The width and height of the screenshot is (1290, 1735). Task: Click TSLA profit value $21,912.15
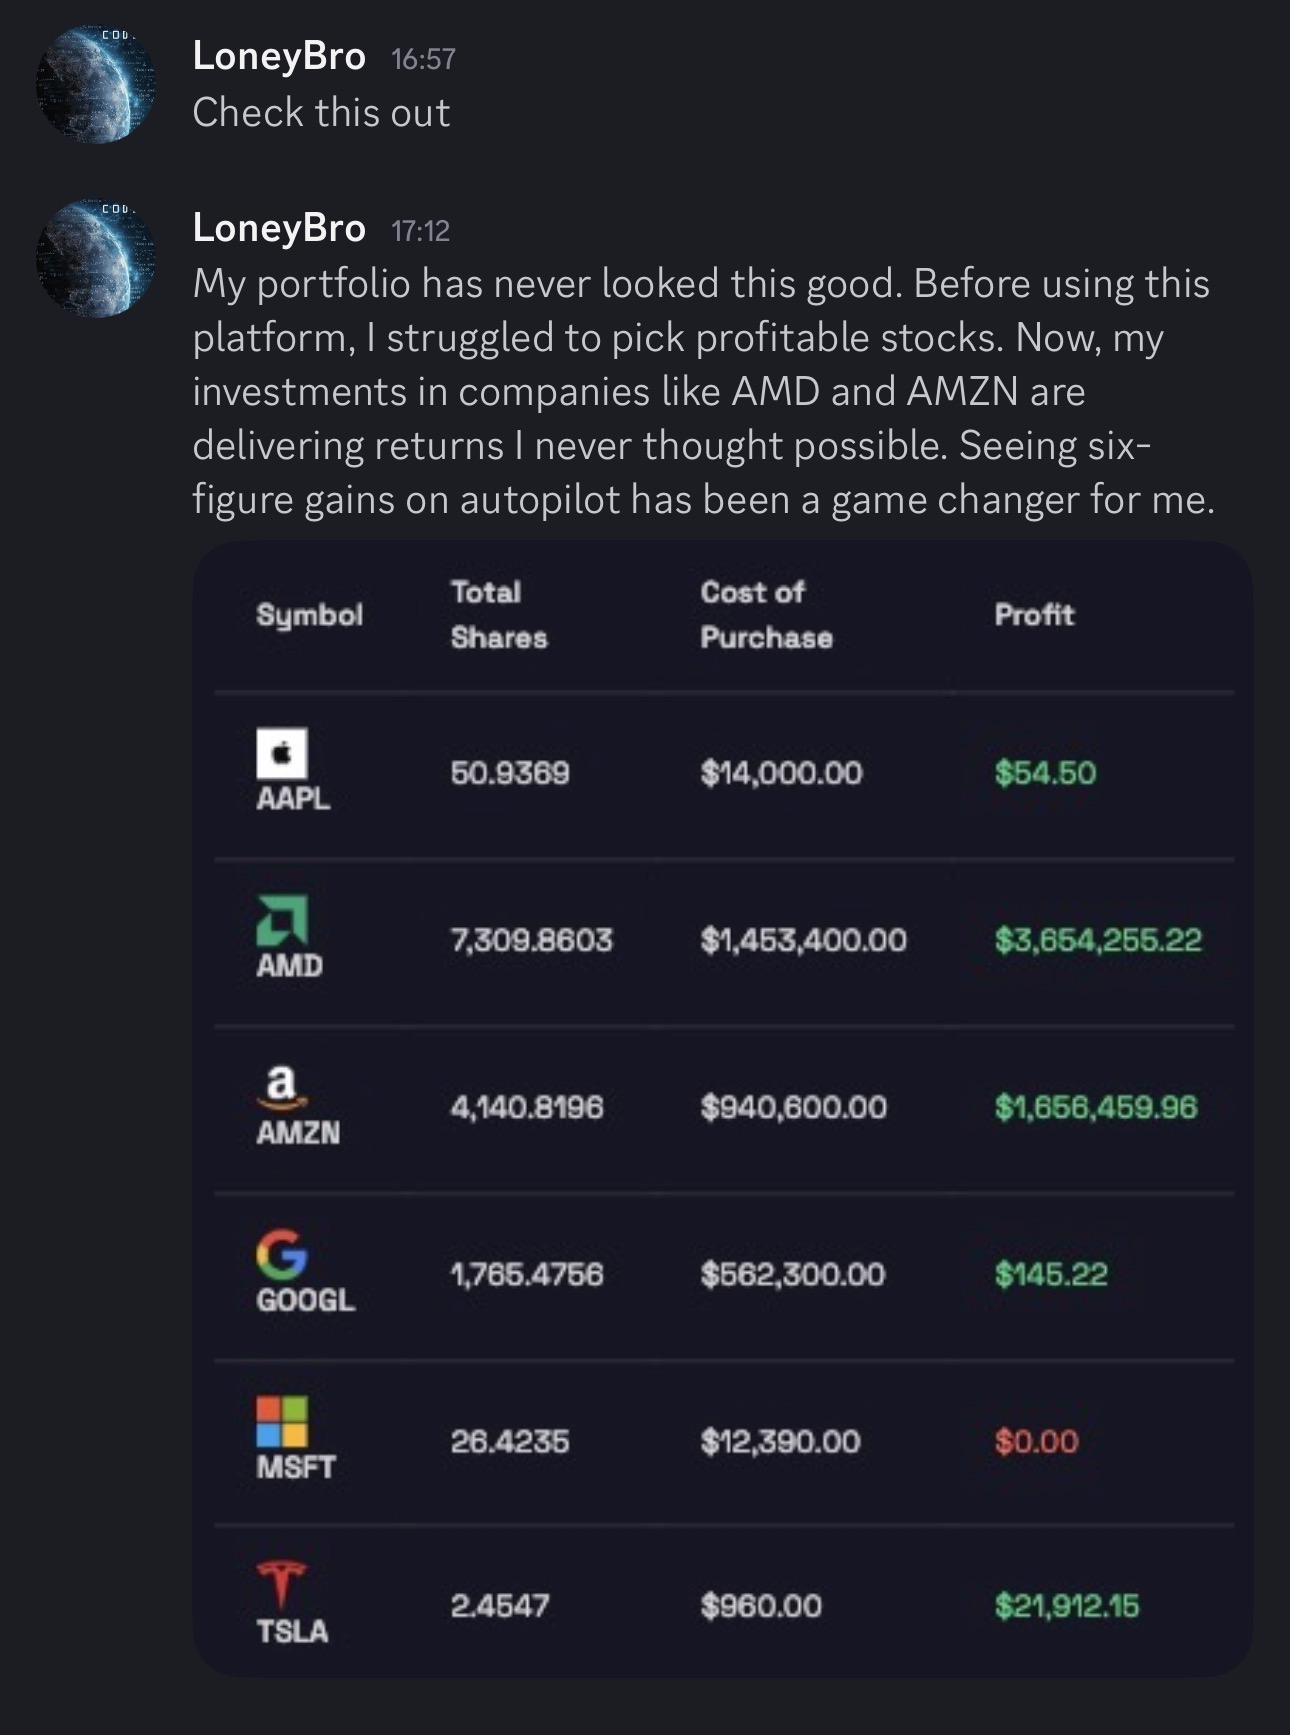(x=1067, y=1606)
